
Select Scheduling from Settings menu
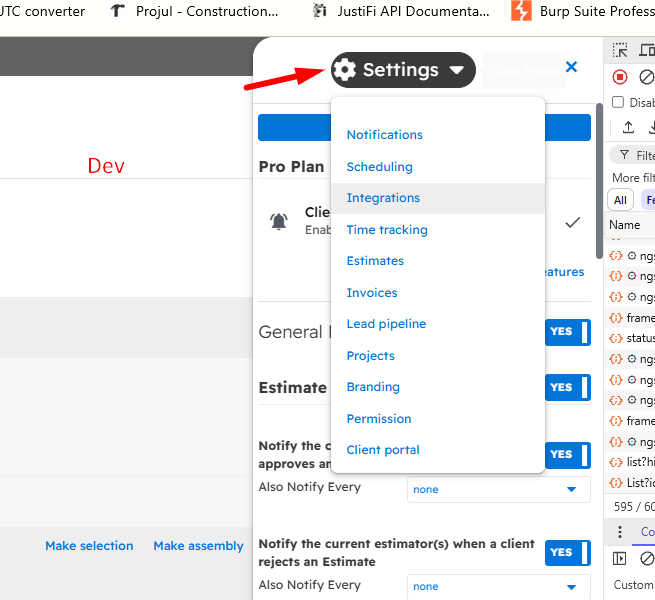click(x=379, y=167)
